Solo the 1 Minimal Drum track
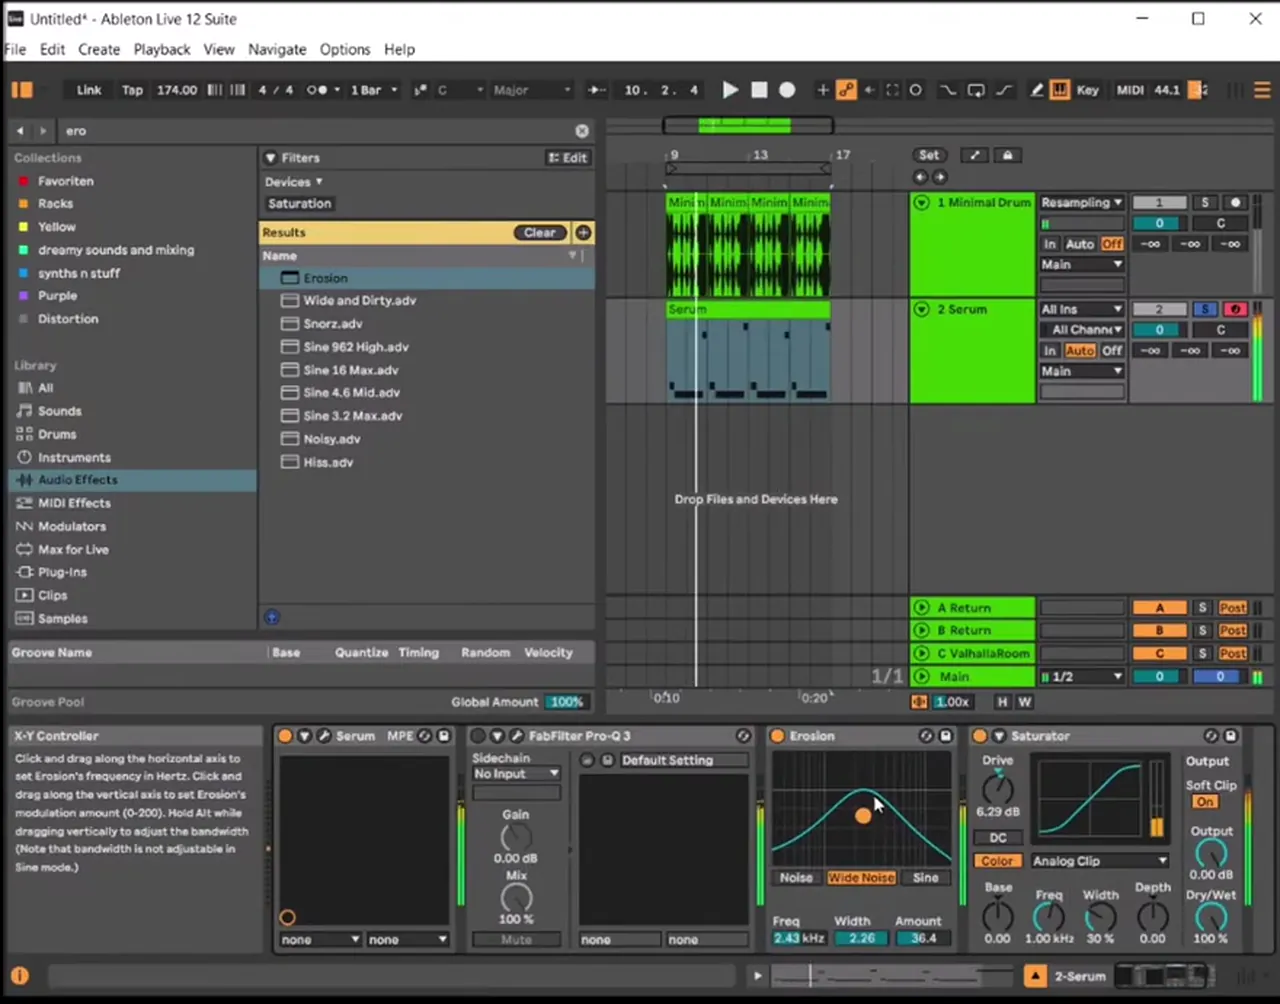Screen dimensions: 1280x1004 point(1205,203)
